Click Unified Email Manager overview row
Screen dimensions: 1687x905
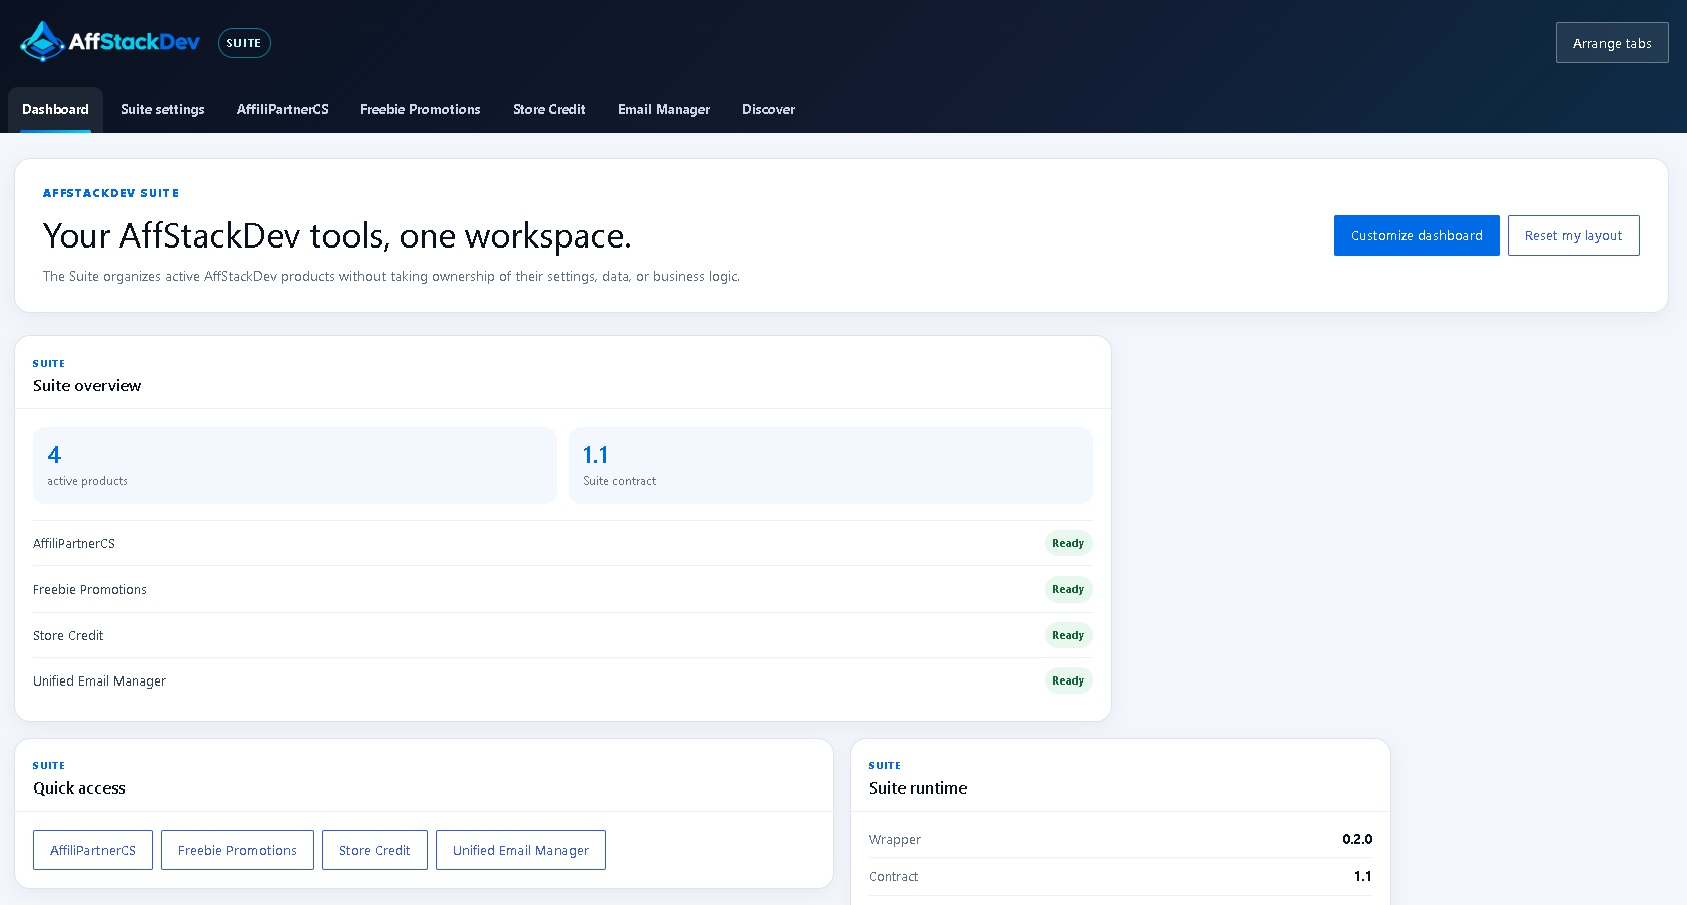563,681
